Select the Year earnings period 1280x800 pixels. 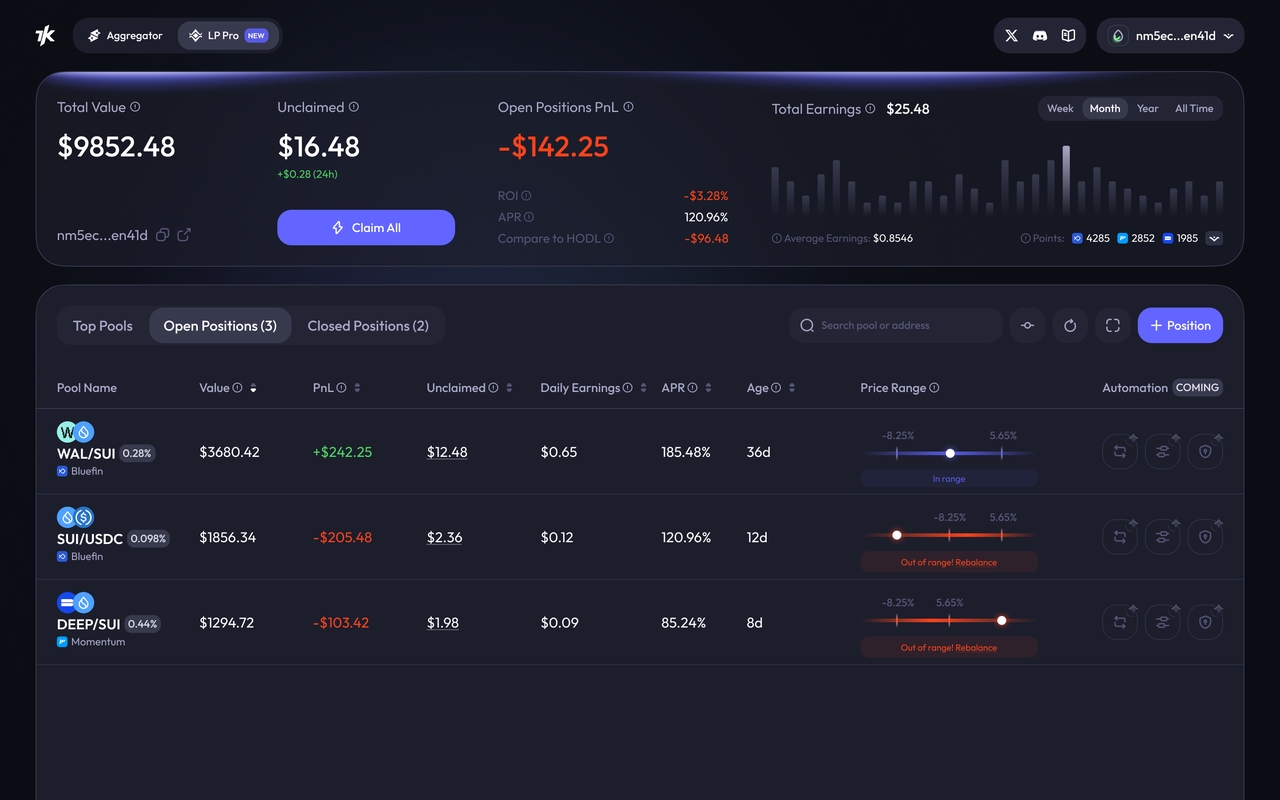tap(1147, 109)
